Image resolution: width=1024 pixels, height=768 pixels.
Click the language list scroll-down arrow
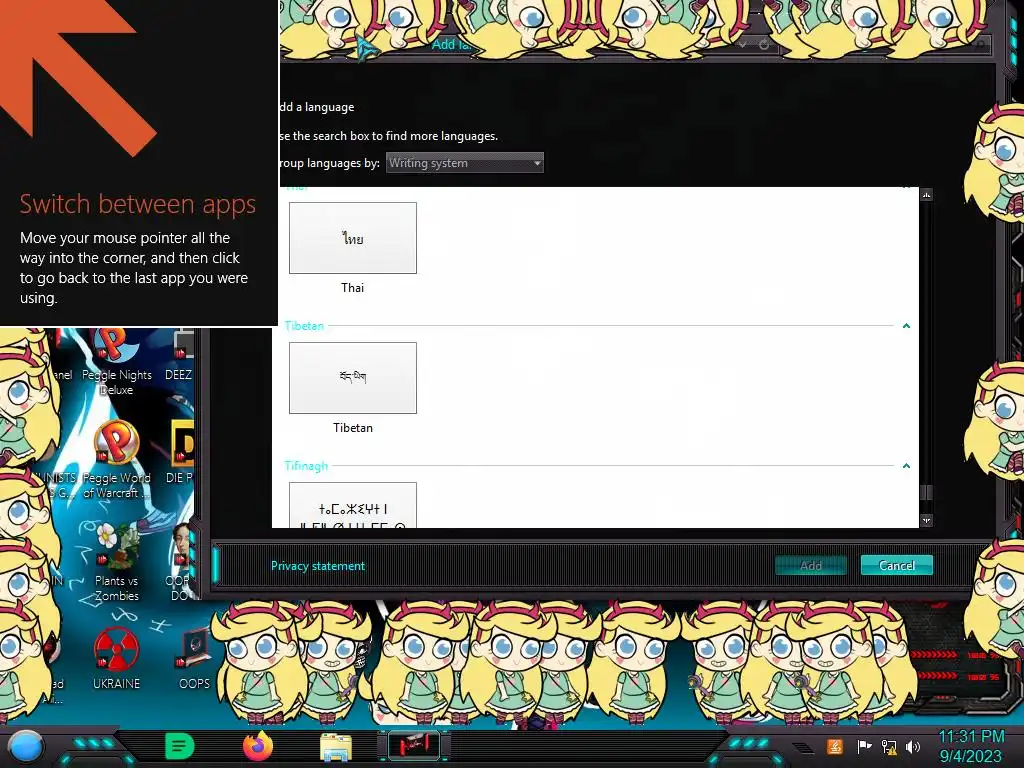pyautogui.click(x=926, y=520)
